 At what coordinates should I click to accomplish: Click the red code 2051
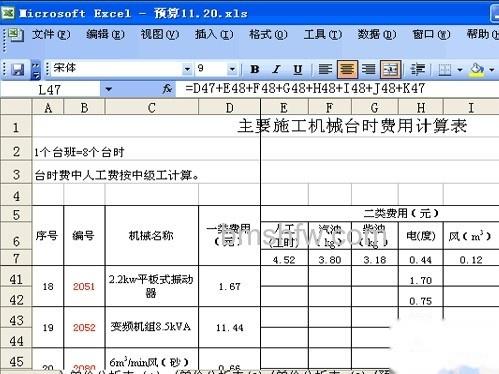click(84, 286)
